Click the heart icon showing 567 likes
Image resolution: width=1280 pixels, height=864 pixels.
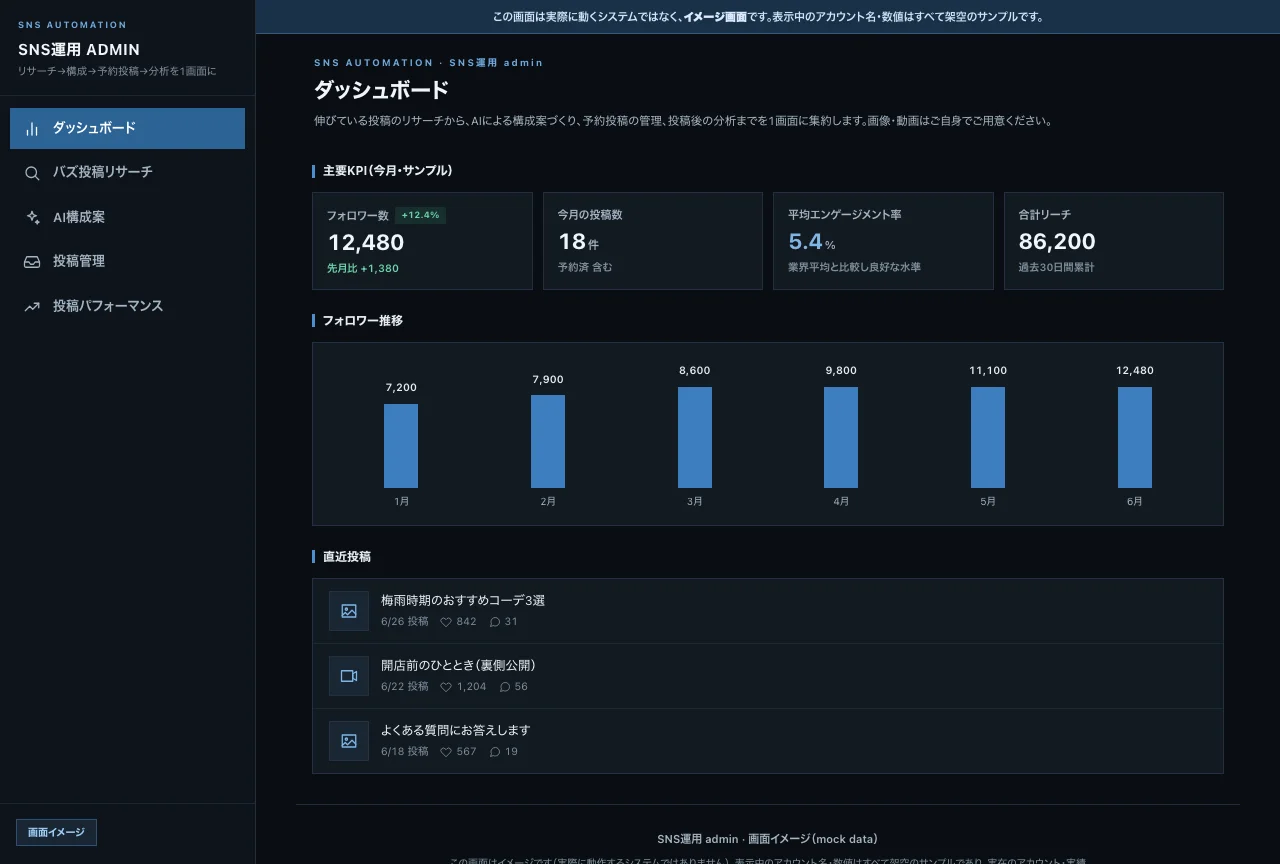[446, 752]
